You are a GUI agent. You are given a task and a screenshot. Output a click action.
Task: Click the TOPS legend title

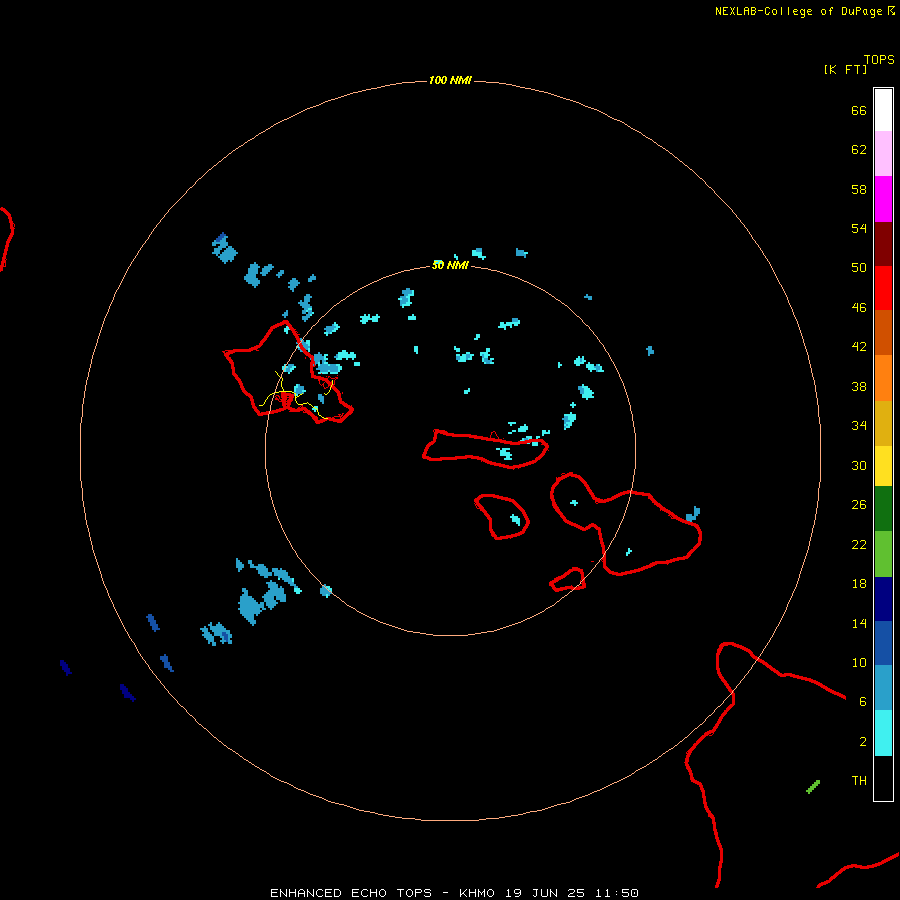pyautogui.click(x=879, y=59)
